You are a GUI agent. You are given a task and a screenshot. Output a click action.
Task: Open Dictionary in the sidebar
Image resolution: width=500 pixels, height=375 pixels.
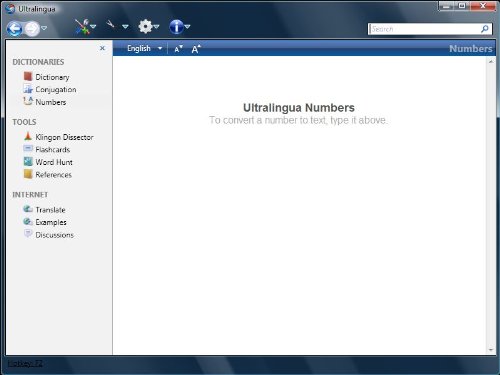(52, 77)
